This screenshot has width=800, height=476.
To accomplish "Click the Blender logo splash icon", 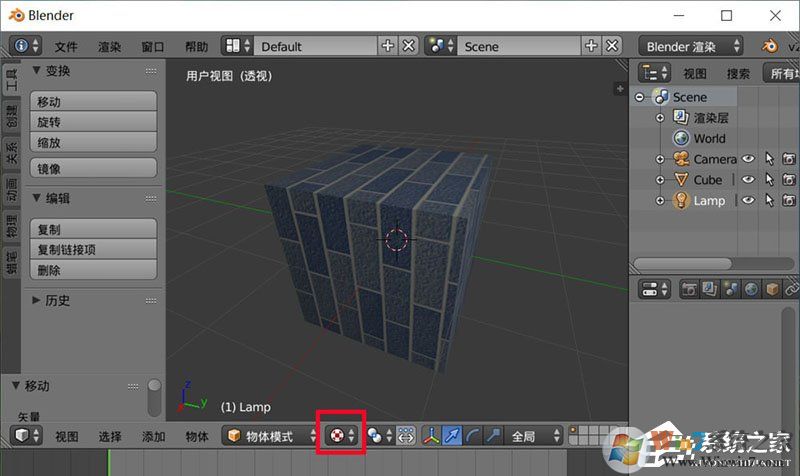I will pyautogui.click(x=769, y=46).
